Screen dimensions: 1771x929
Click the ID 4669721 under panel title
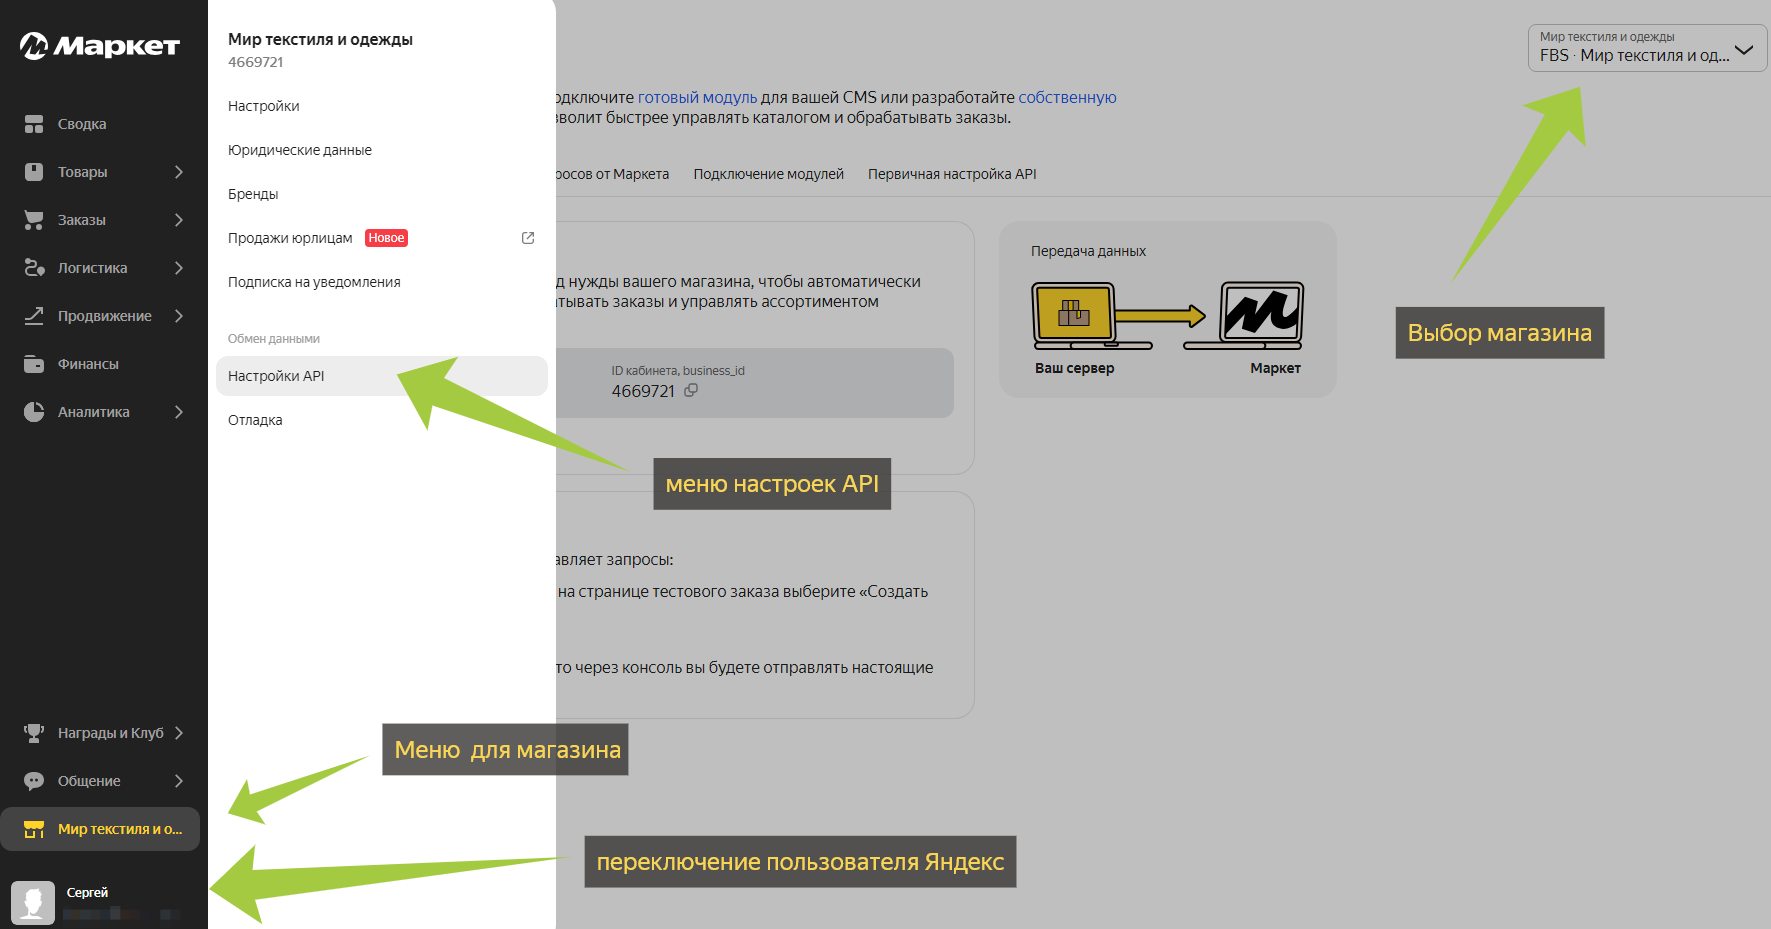(x=256, y=62)
